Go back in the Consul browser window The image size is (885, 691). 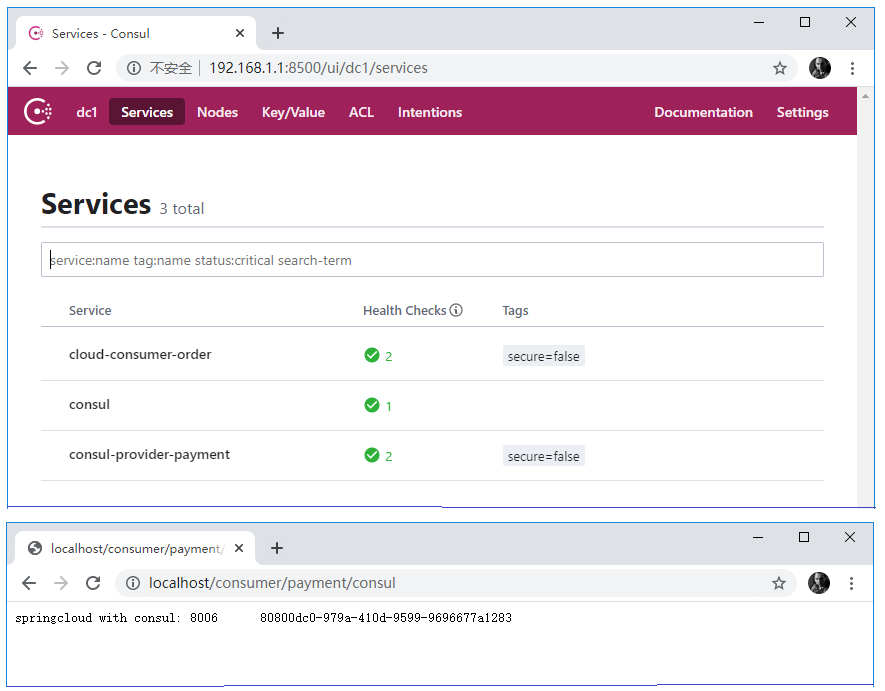(30, 68)
